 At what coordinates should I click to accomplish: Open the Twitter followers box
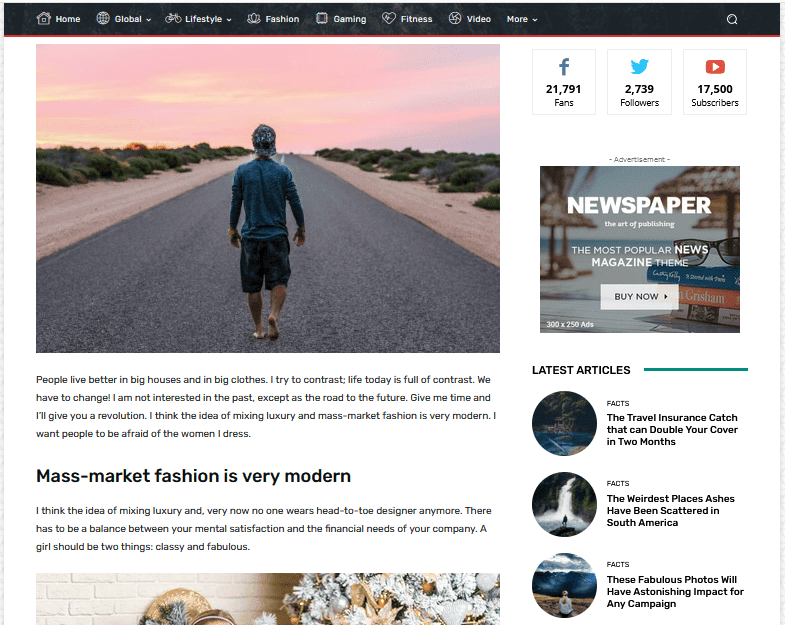pyautogui.click(x=639, y=82)
